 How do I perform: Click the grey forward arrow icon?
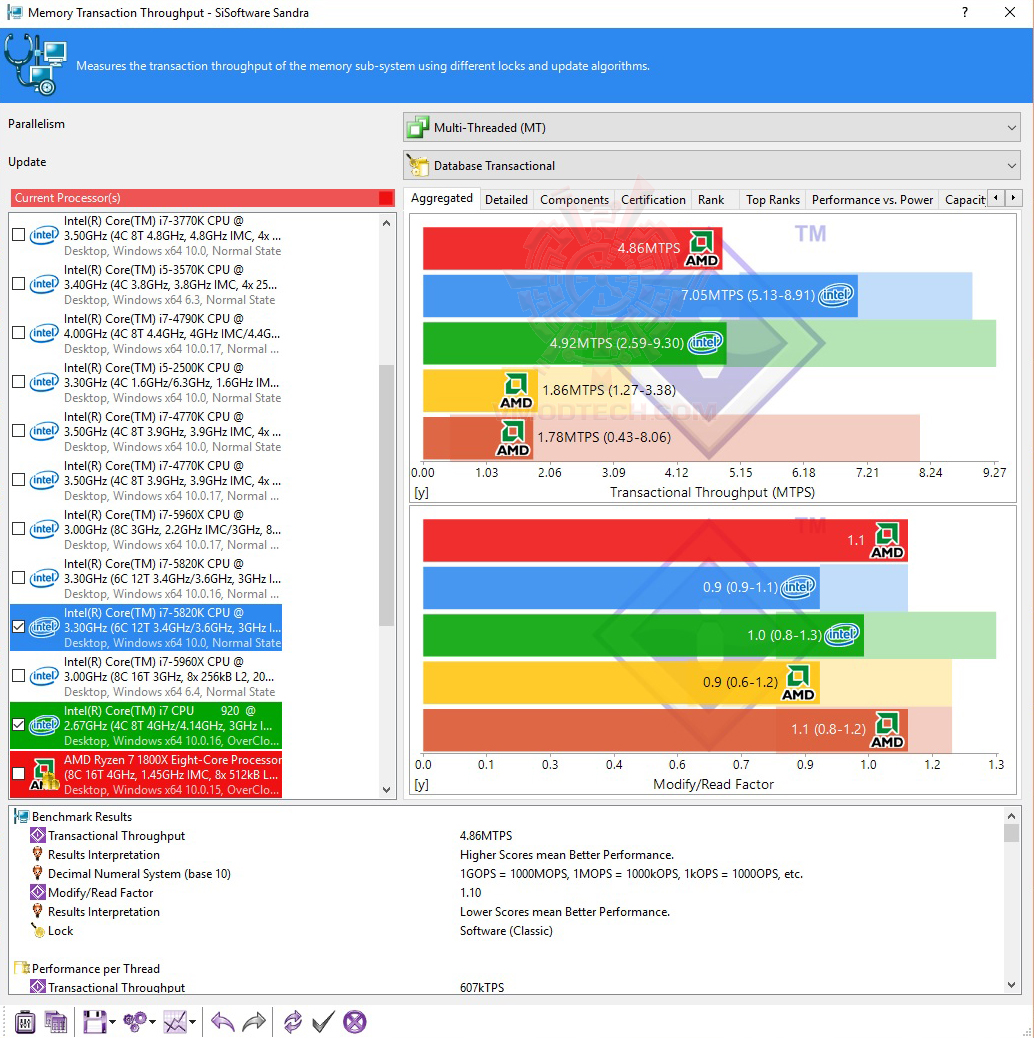coord(254,1022)
